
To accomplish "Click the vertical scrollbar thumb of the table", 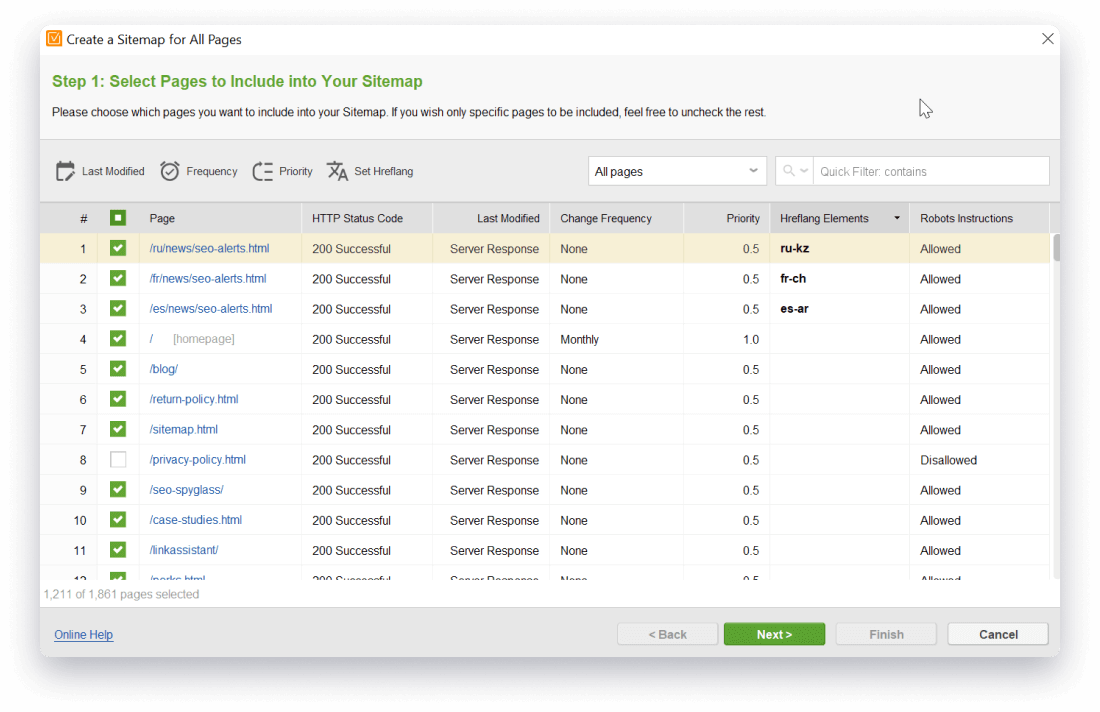I will click(x=1056, y=248).
